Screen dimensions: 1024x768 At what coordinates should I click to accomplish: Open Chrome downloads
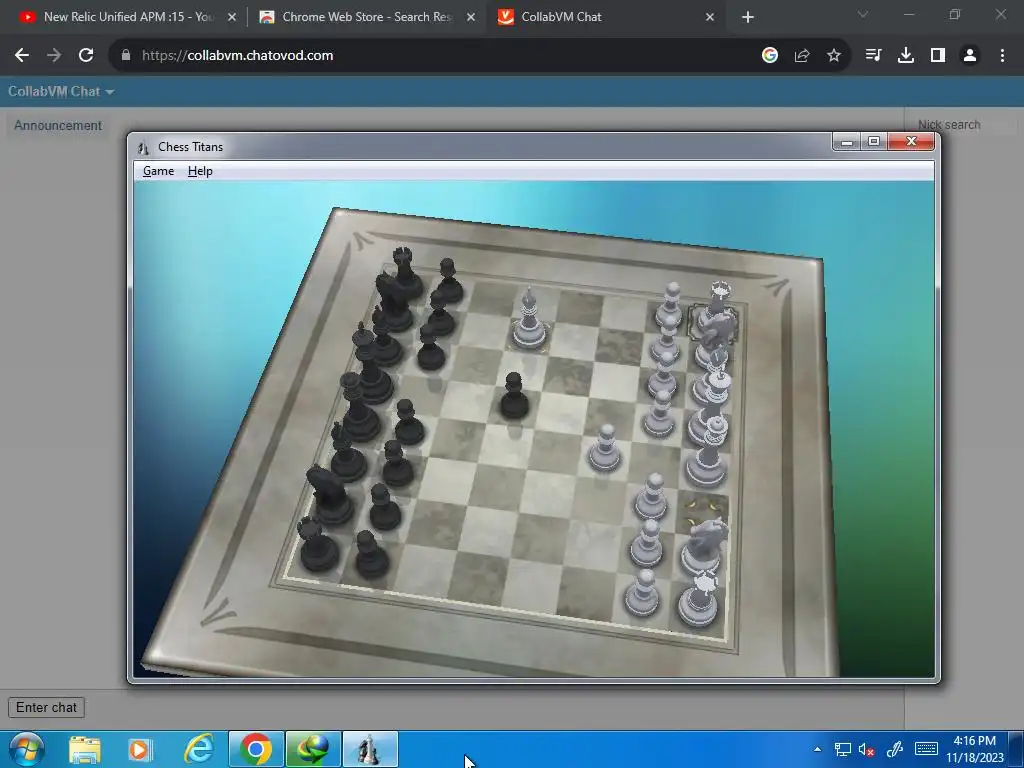906,56
